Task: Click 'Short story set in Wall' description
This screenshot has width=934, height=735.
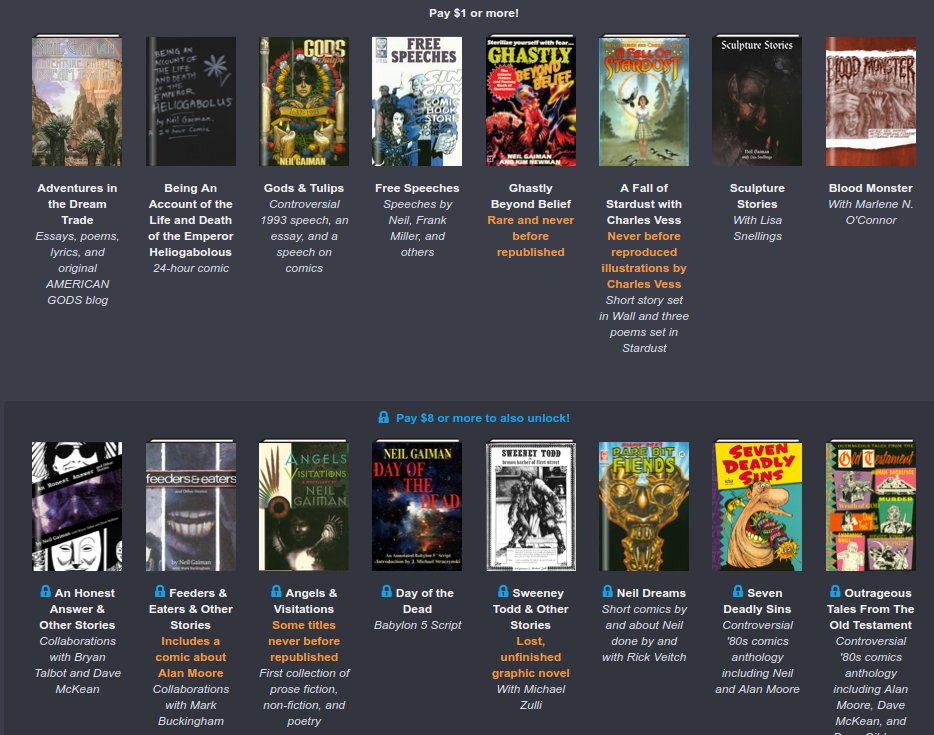Action: (644, 324)
